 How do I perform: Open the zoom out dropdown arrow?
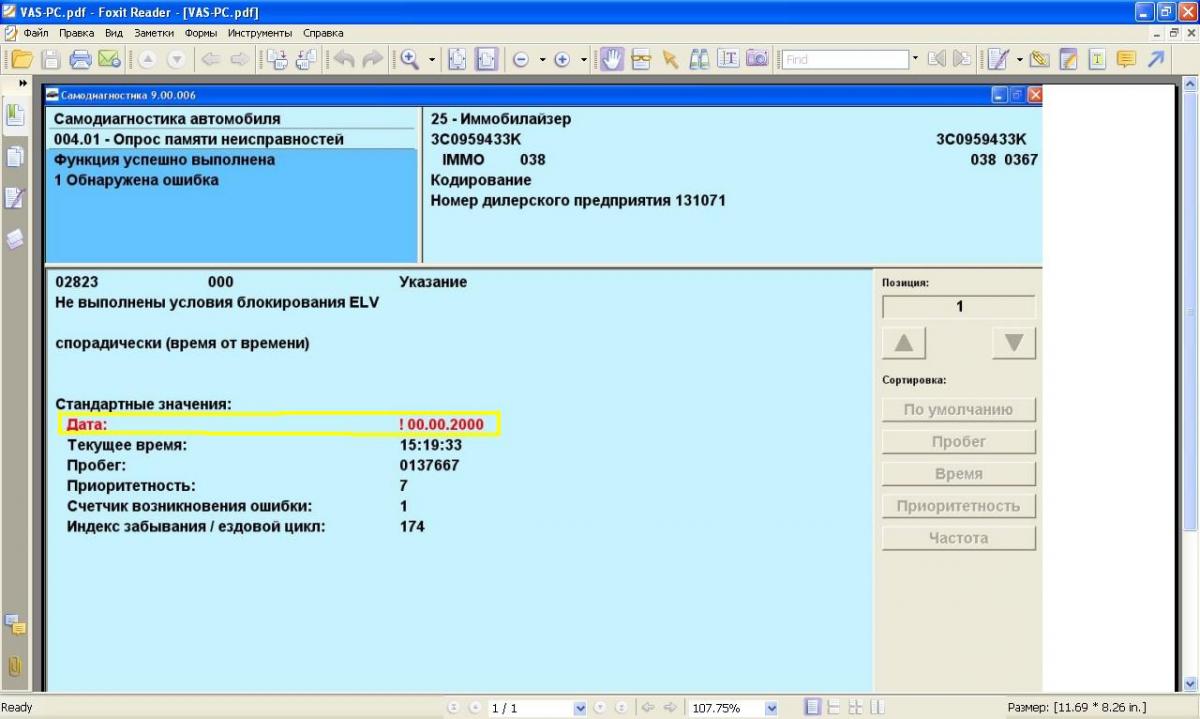(x=542, y=59)
